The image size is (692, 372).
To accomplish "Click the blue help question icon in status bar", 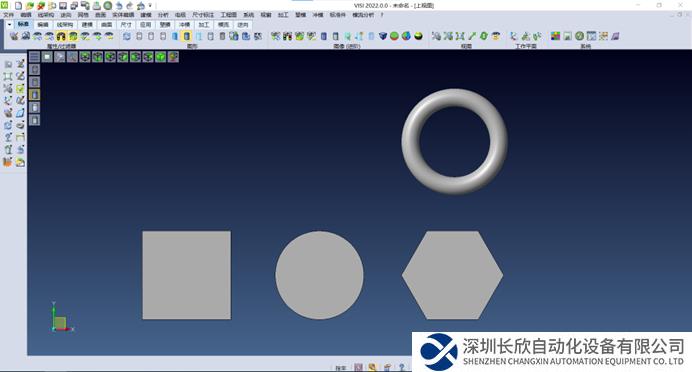I will tap(402, 367).
